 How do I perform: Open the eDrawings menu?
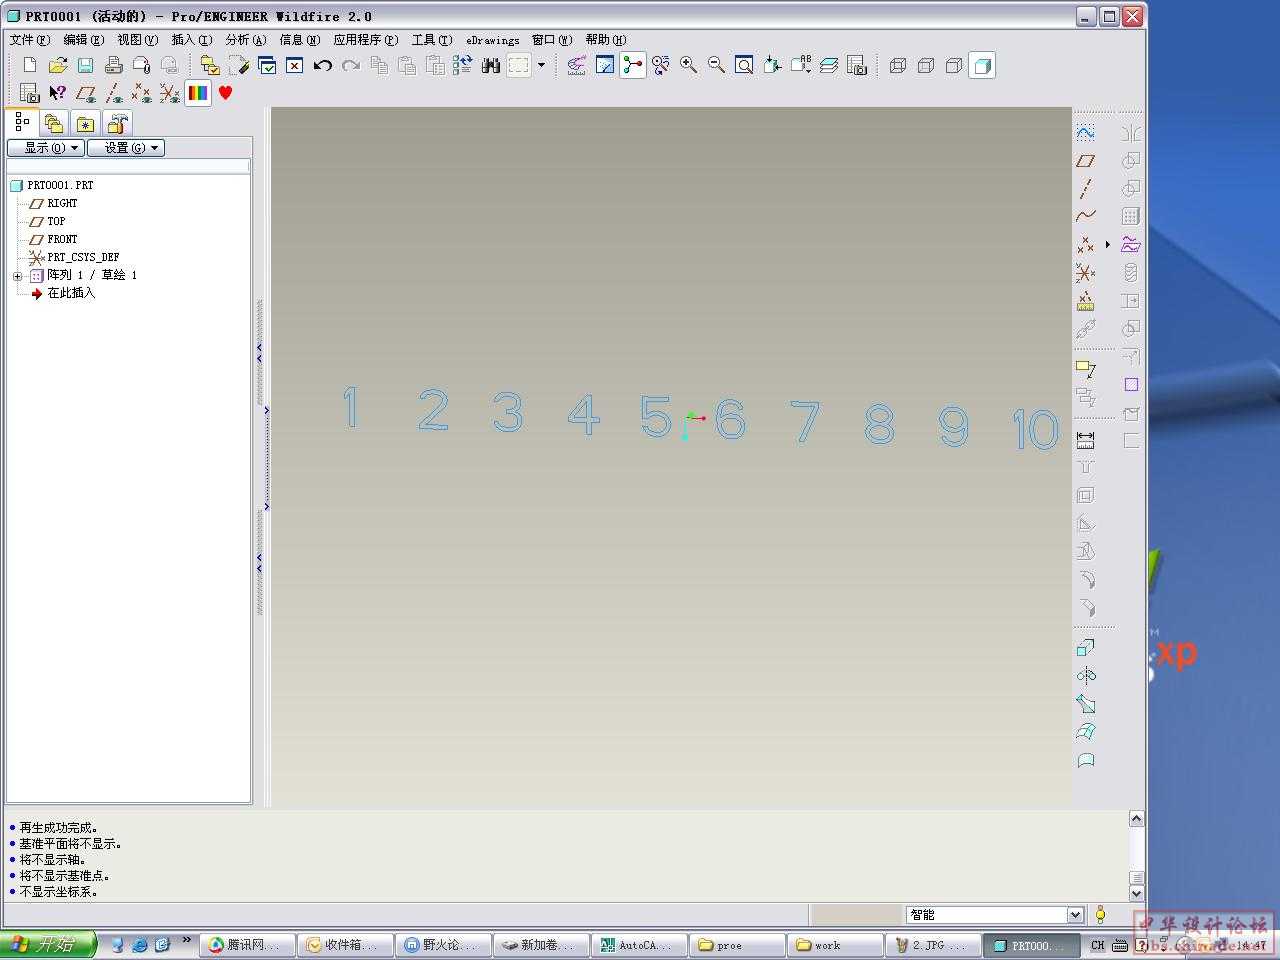tap(493, 40)
